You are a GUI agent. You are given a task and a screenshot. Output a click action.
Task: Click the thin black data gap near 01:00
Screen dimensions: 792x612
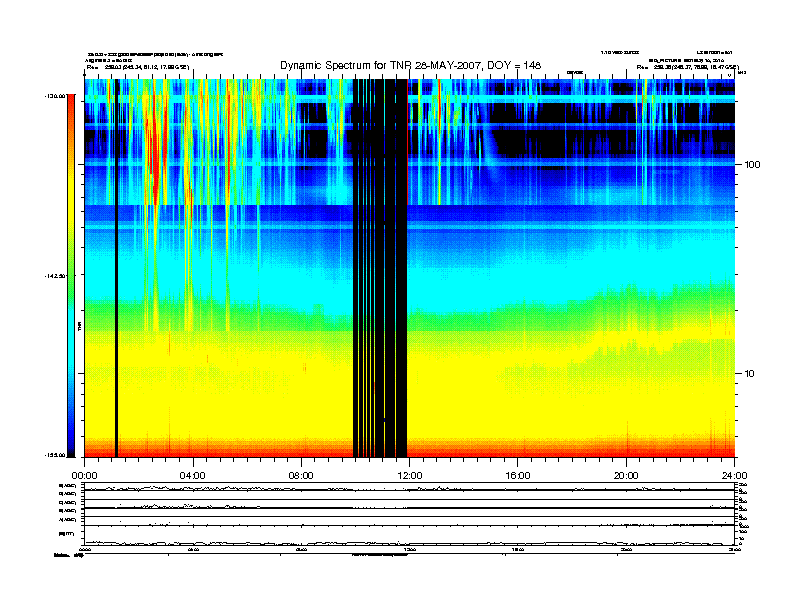pos(117,268)
